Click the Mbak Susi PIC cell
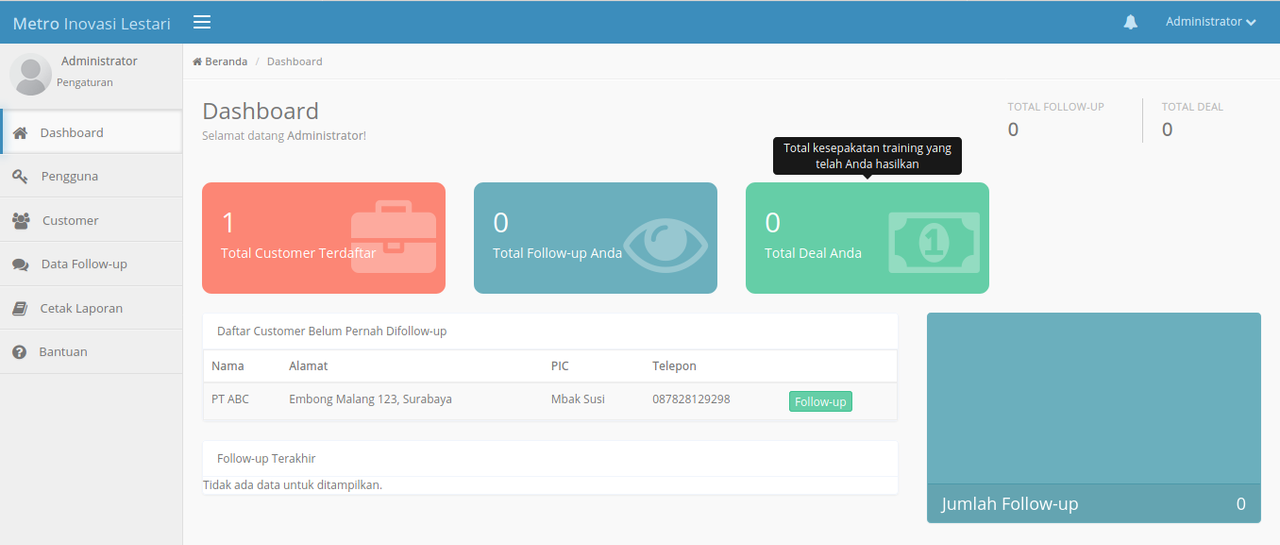 578,399
